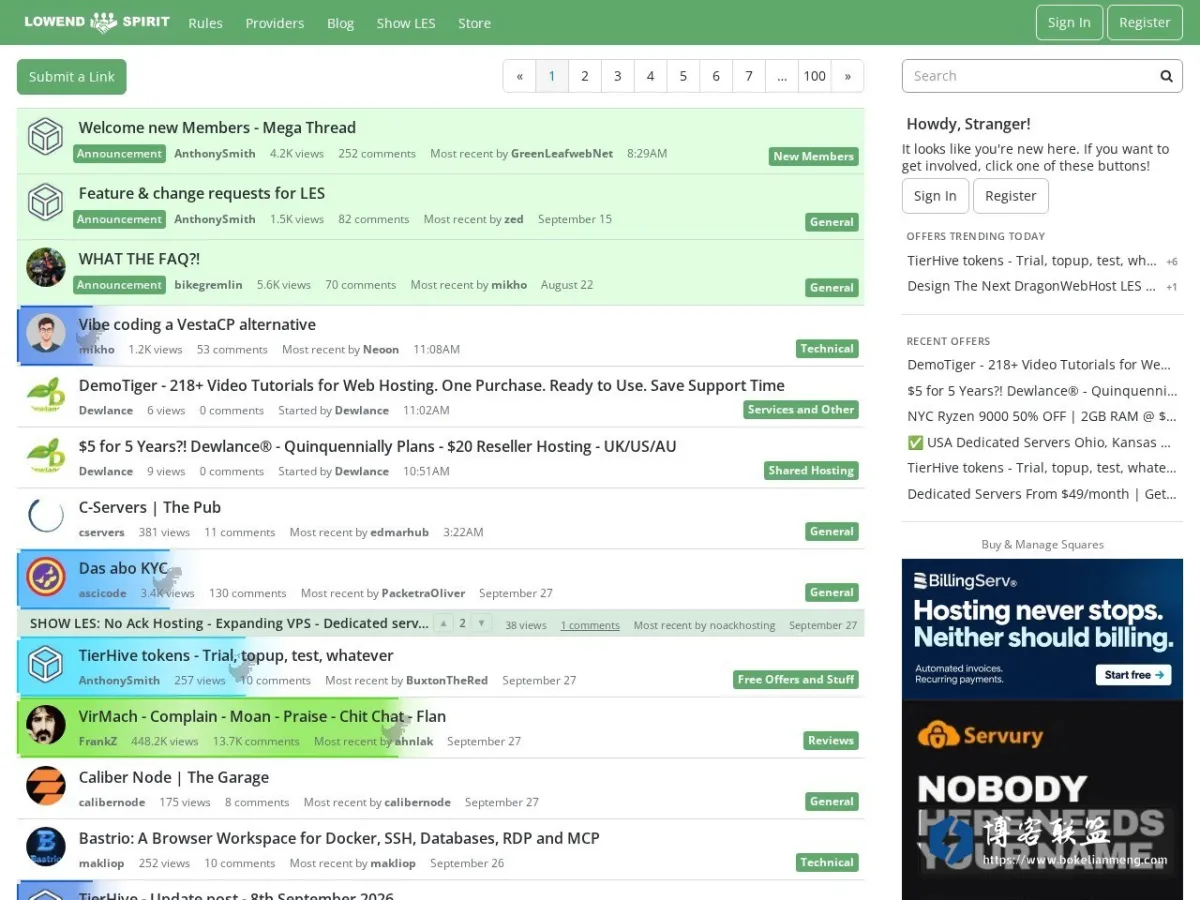Click the search magnifier icon

[1166, 76]
